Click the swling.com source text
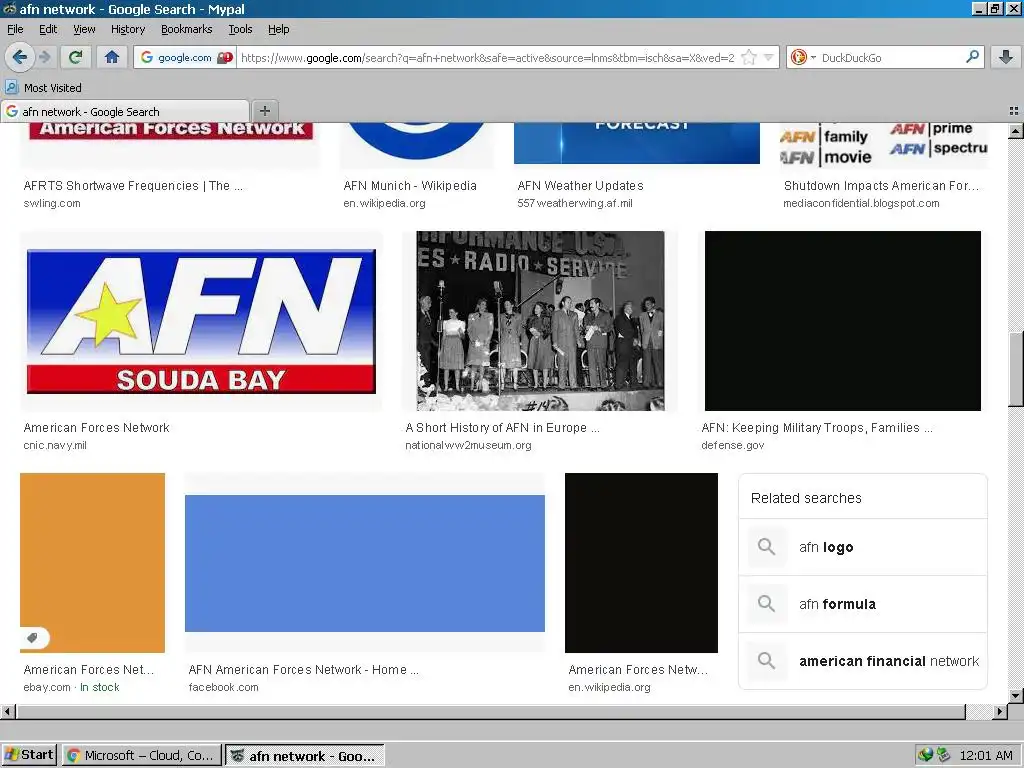This screenshot has height=768, width=1024. [x=52, y=203]
